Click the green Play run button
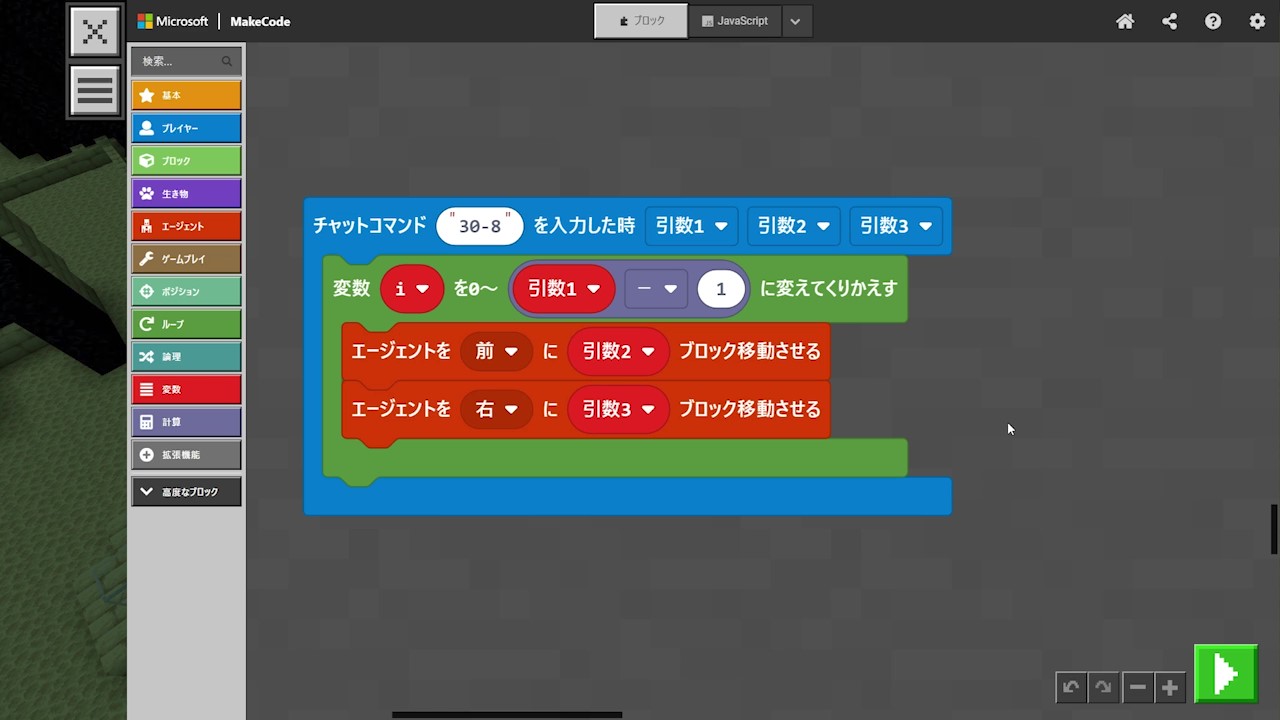The image size is (1280, 720). click(1225, 674)
